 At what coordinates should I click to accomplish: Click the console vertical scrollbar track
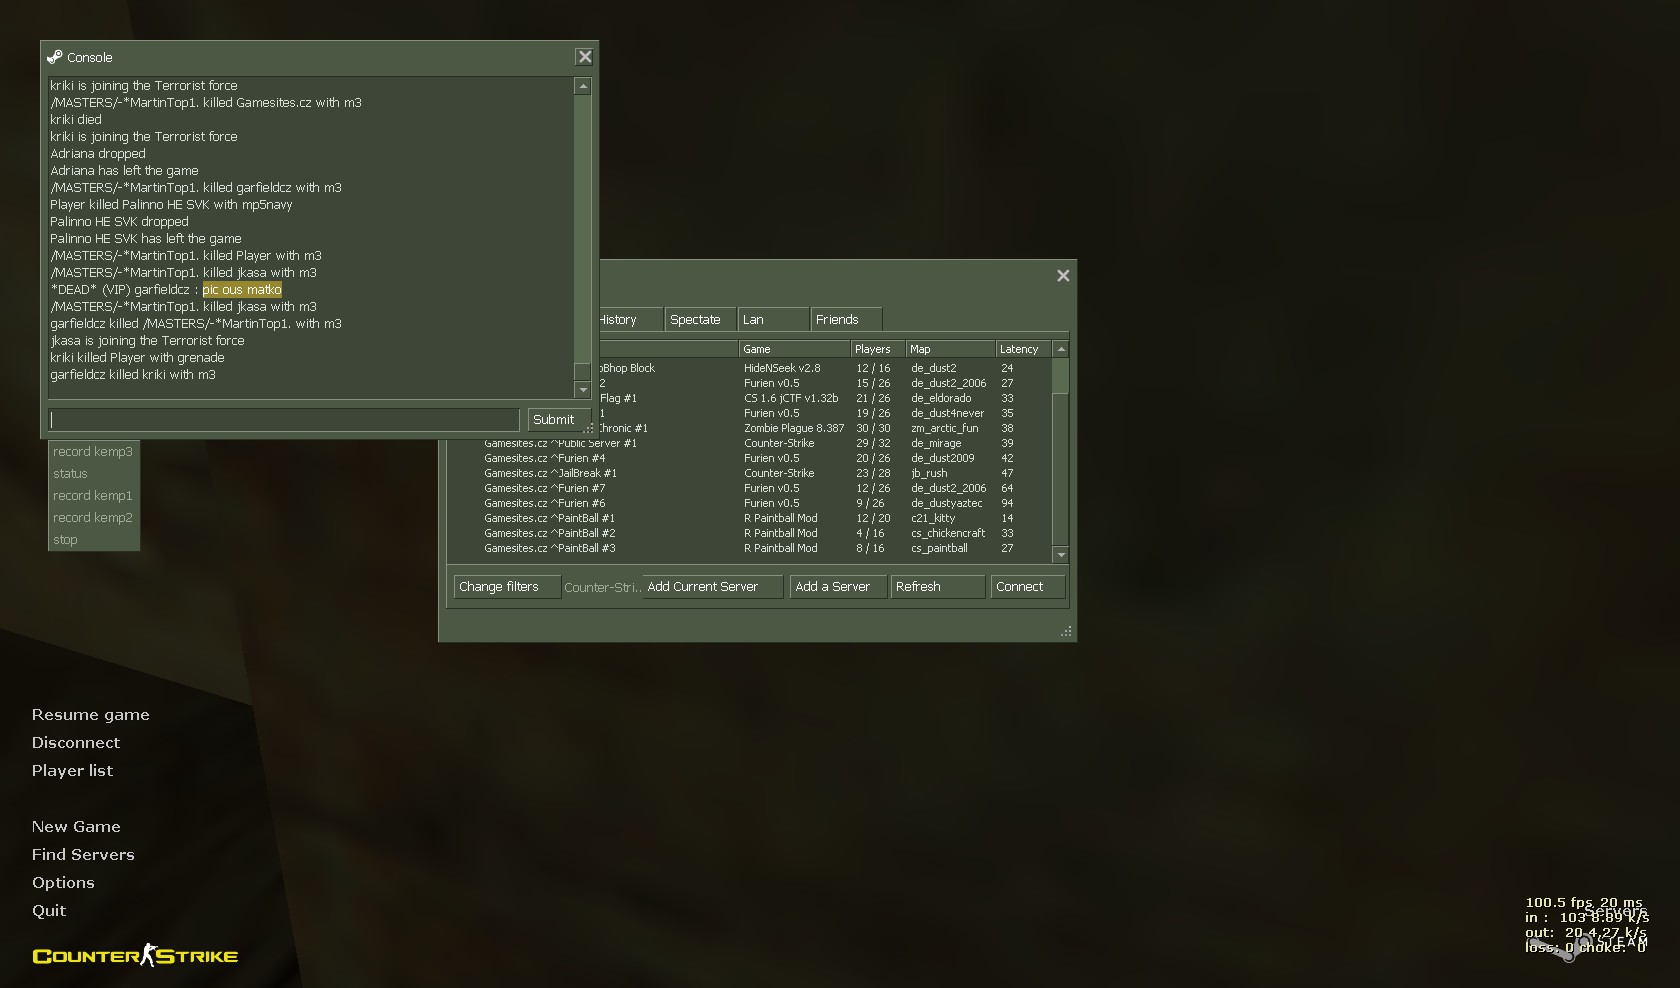point(582,238)
